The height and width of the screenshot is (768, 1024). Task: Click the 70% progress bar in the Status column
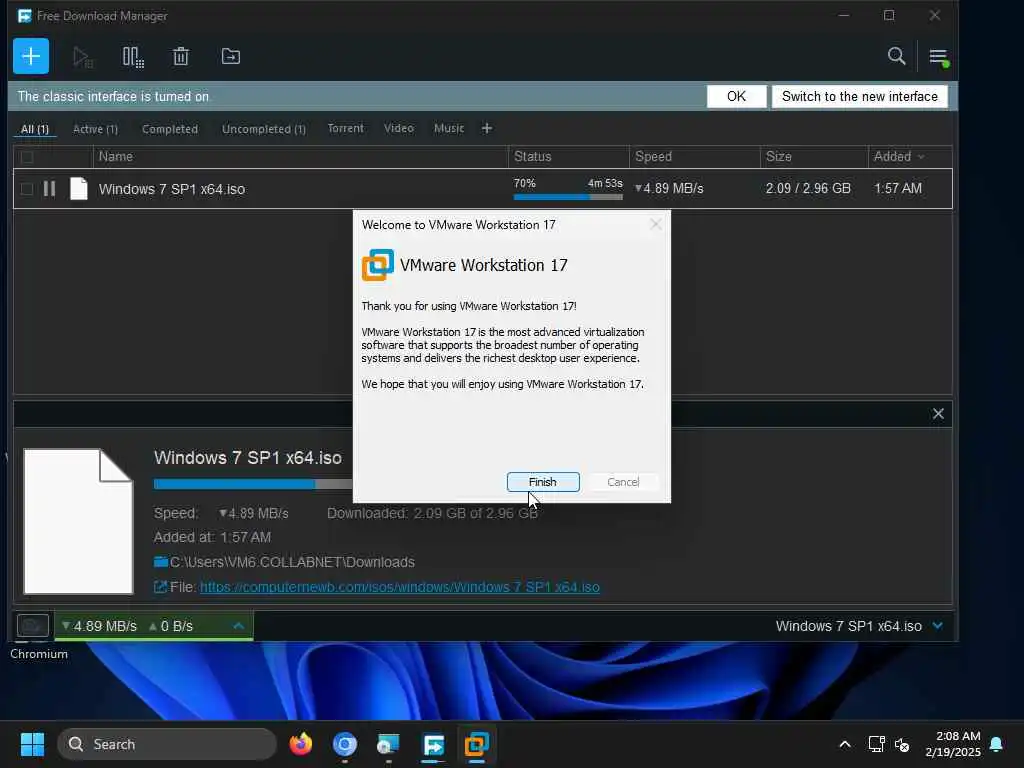pos(568,197)
